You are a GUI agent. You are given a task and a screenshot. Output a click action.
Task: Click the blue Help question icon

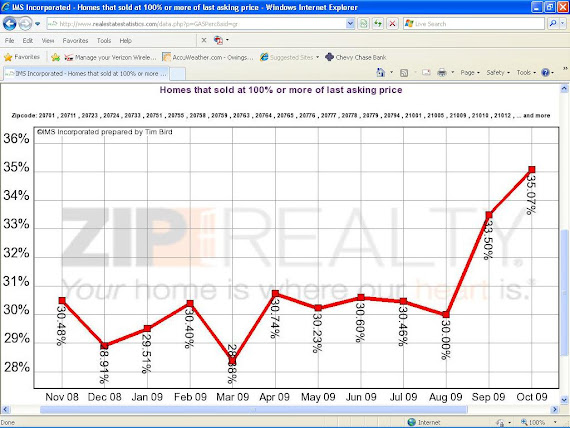tap(545, 73)
